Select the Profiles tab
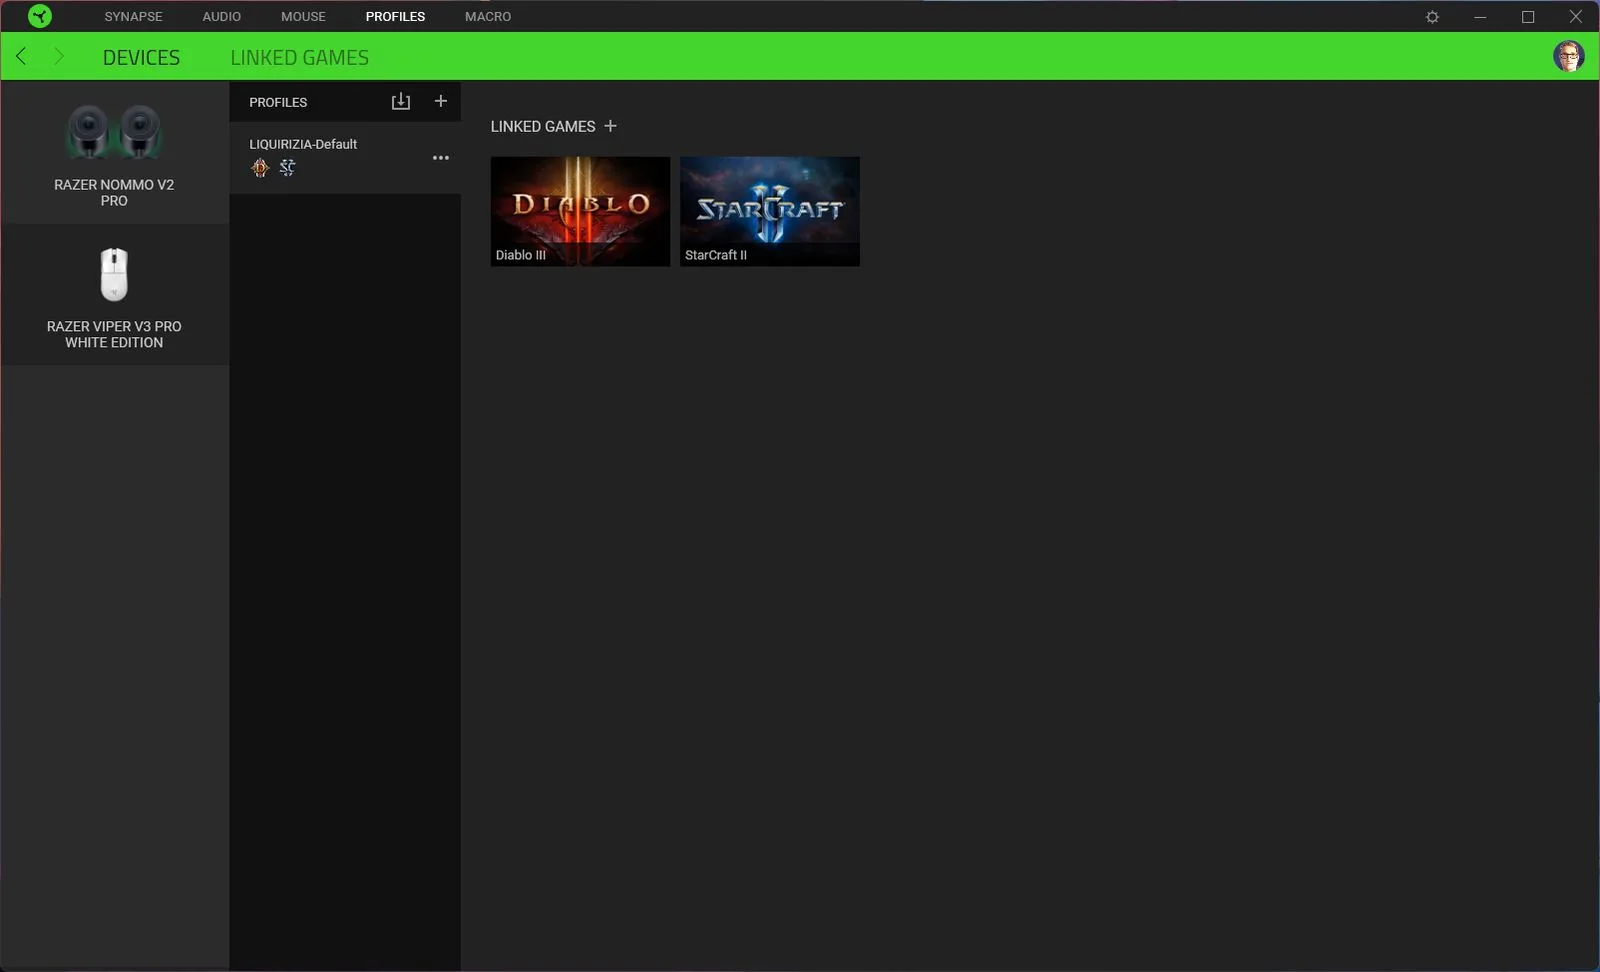The width and height of the screenshot is (1600, 972). click(x=395, y=17)
